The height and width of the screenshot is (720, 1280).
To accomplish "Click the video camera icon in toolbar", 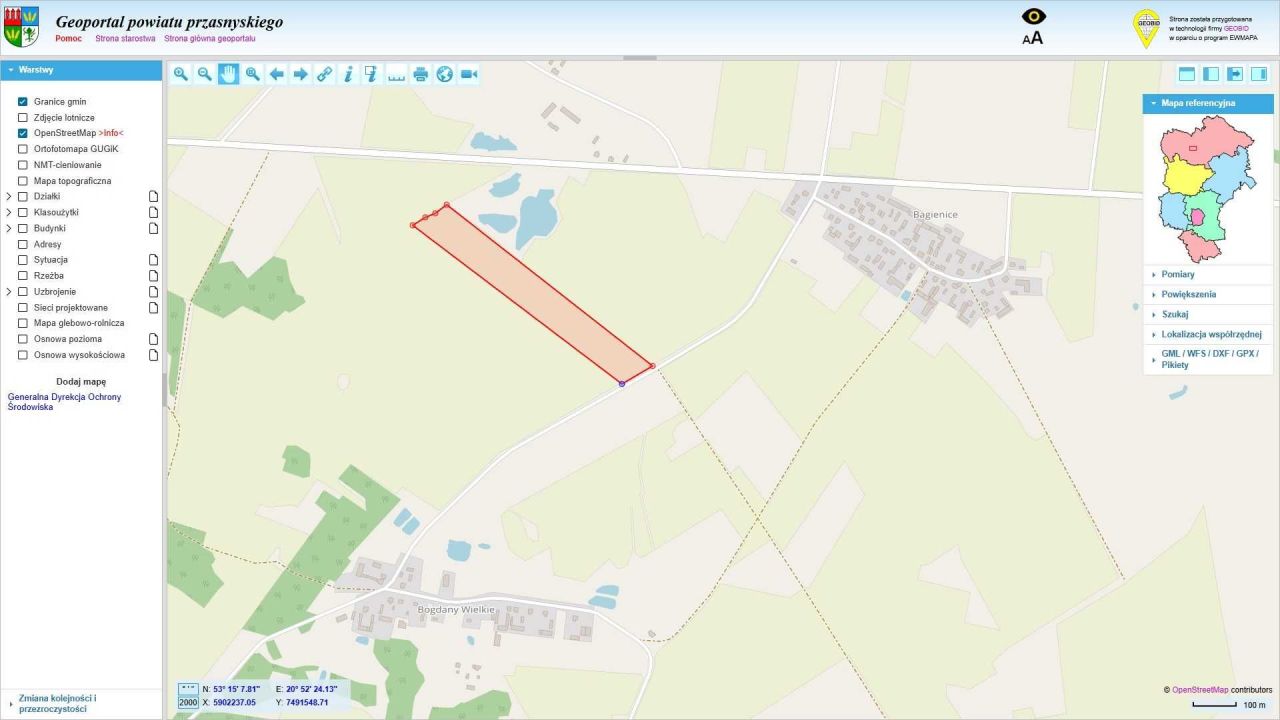I will pos(469,74).
